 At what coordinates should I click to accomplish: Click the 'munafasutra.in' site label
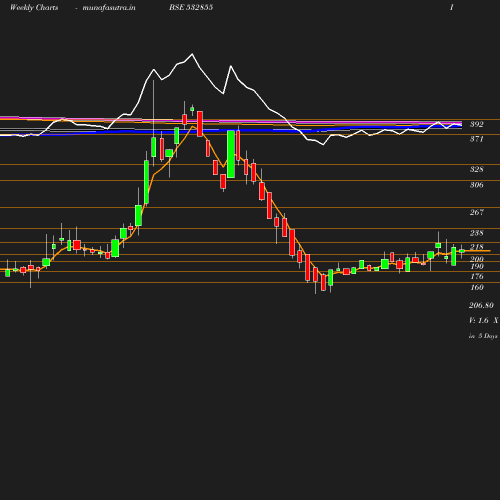click(109, 7)
